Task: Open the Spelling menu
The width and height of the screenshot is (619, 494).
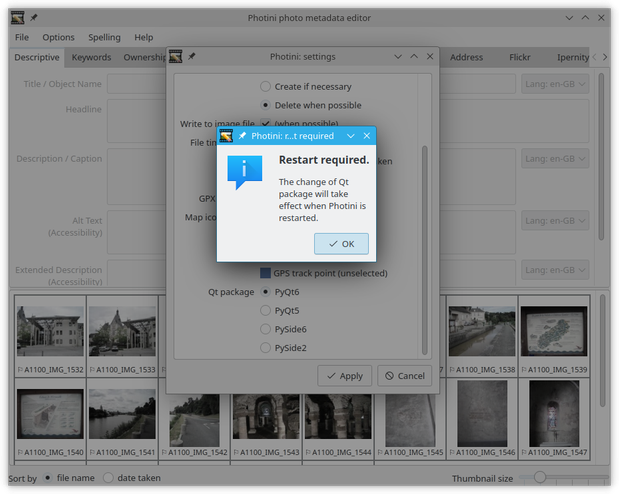Action: [104, 37]
